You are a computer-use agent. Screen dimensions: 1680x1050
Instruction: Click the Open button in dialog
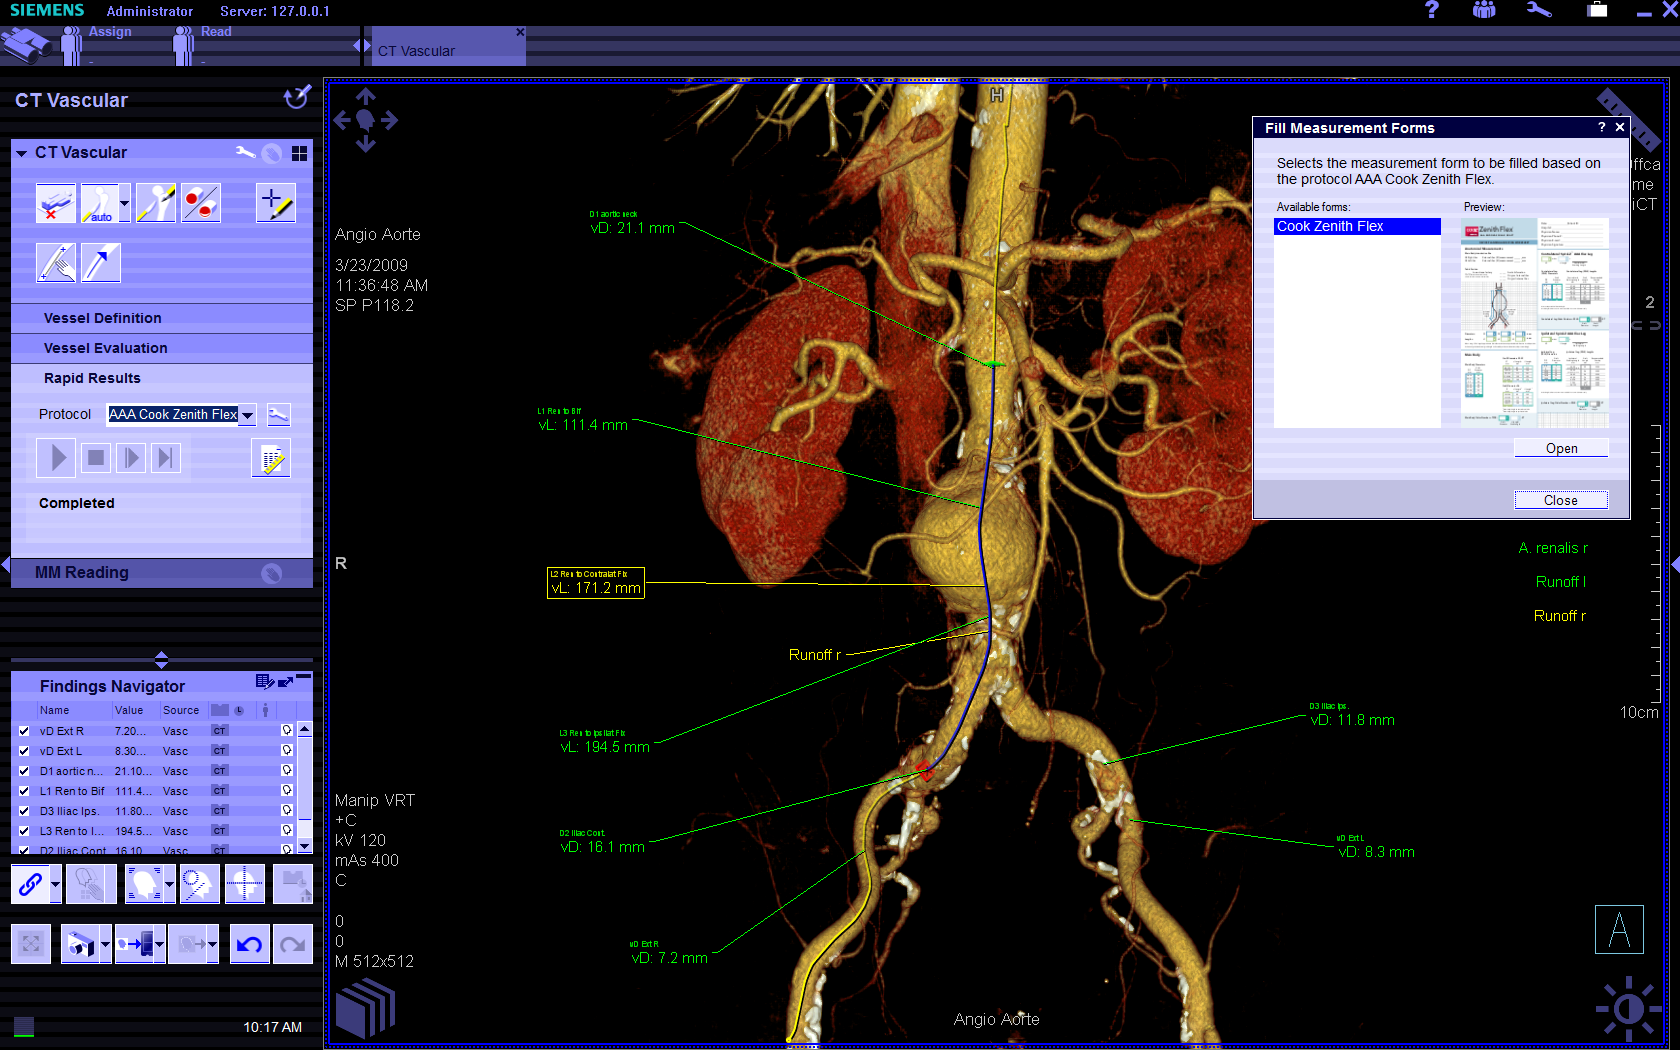[x=1560, y=448]
